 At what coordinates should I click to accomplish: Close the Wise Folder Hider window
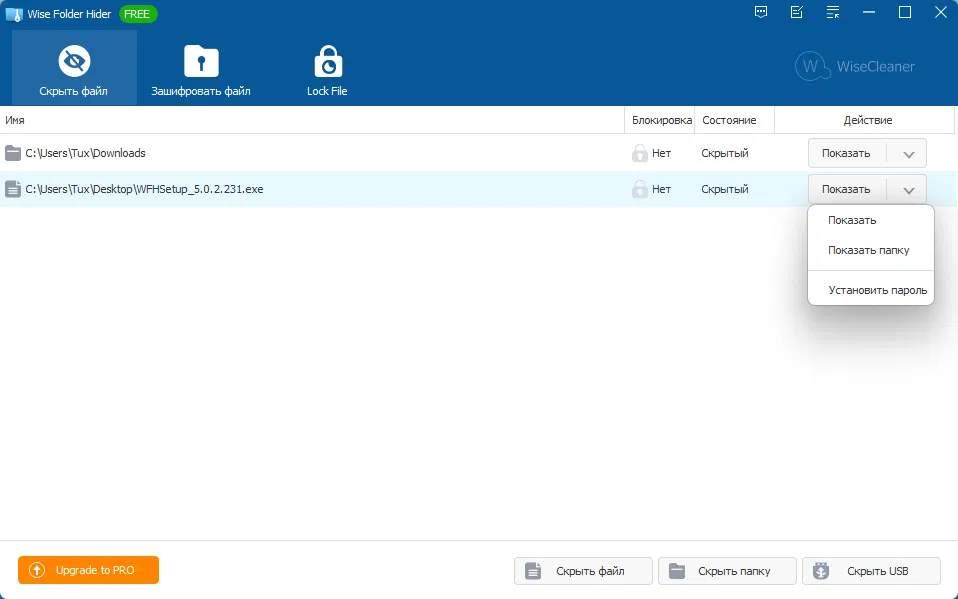(941, 12)
